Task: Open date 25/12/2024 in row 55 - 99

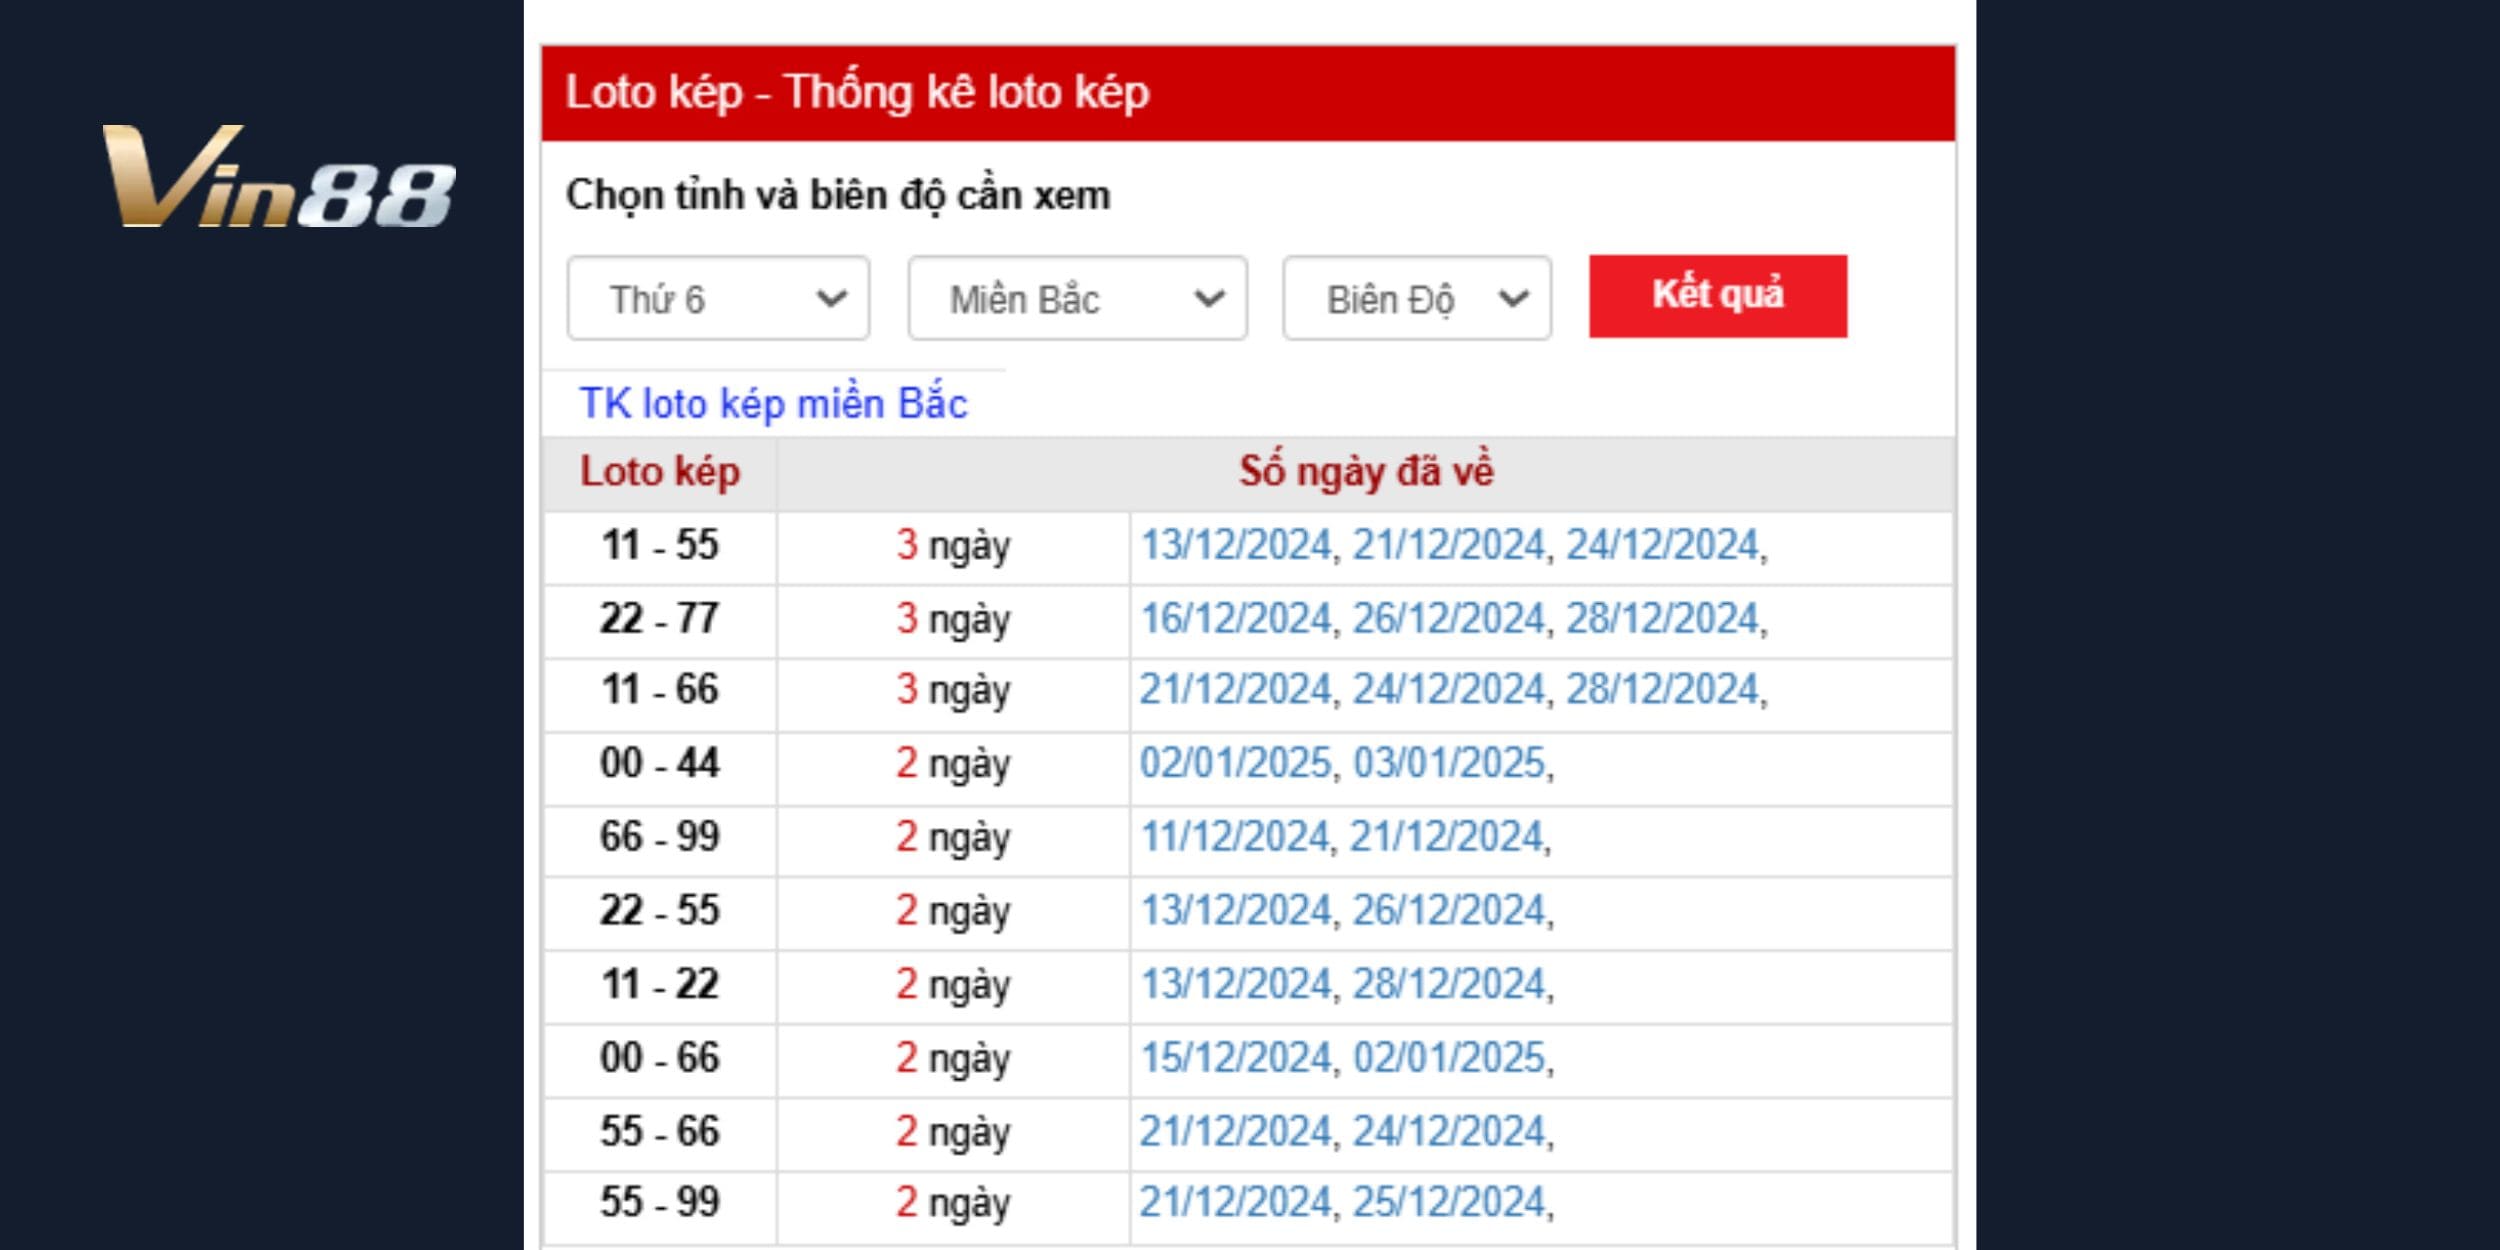Action: tap(1449, 1202)
